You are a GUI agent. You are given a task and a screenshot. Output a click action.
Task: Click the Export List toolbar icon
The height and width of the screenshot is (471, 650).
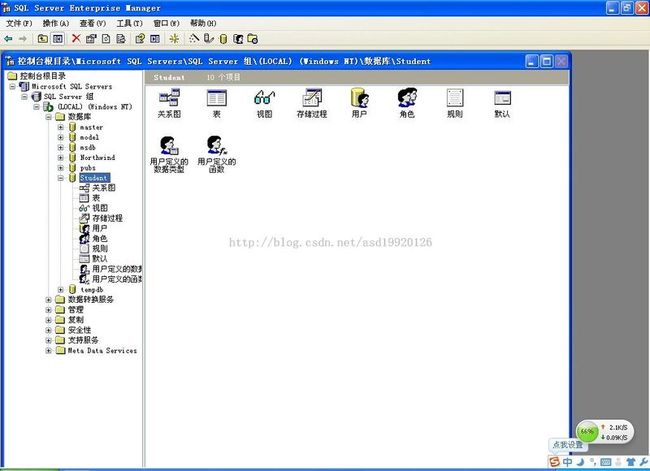click(x=121, y=39)
